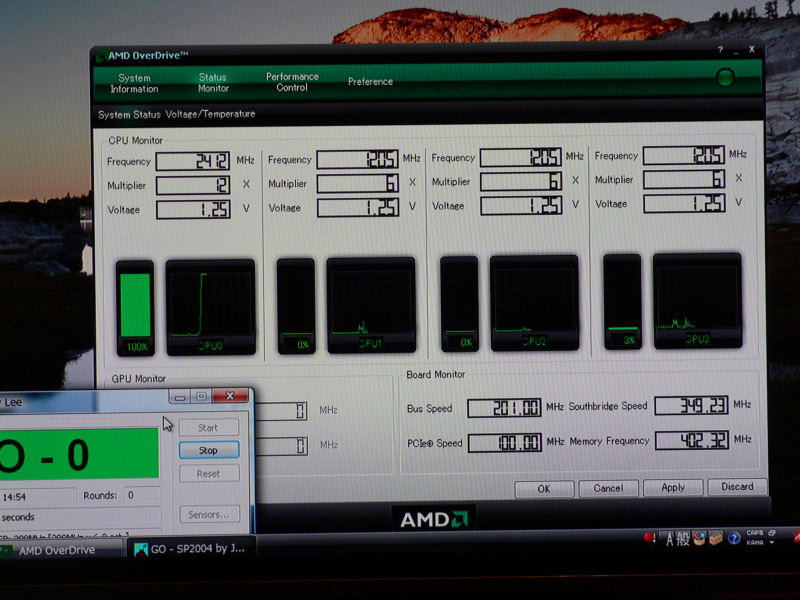Click the CPU1 0% usage bar
The height and width of the screenshot is (600, 800).
(x=296, y=306)
